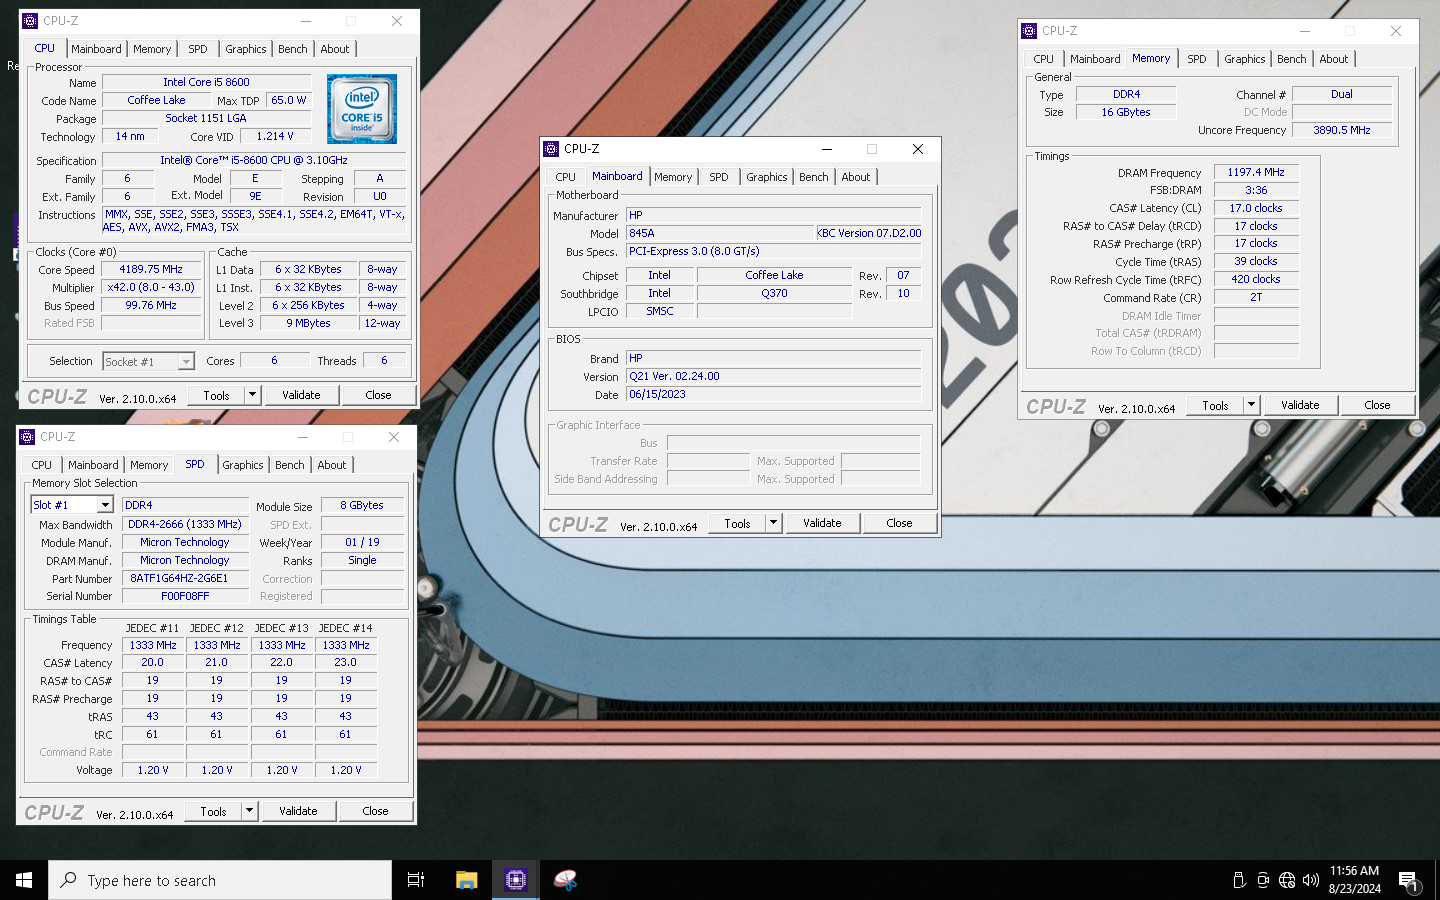Click the Uncore Frequency 3890.5 MHz value

pos(1342,130)
